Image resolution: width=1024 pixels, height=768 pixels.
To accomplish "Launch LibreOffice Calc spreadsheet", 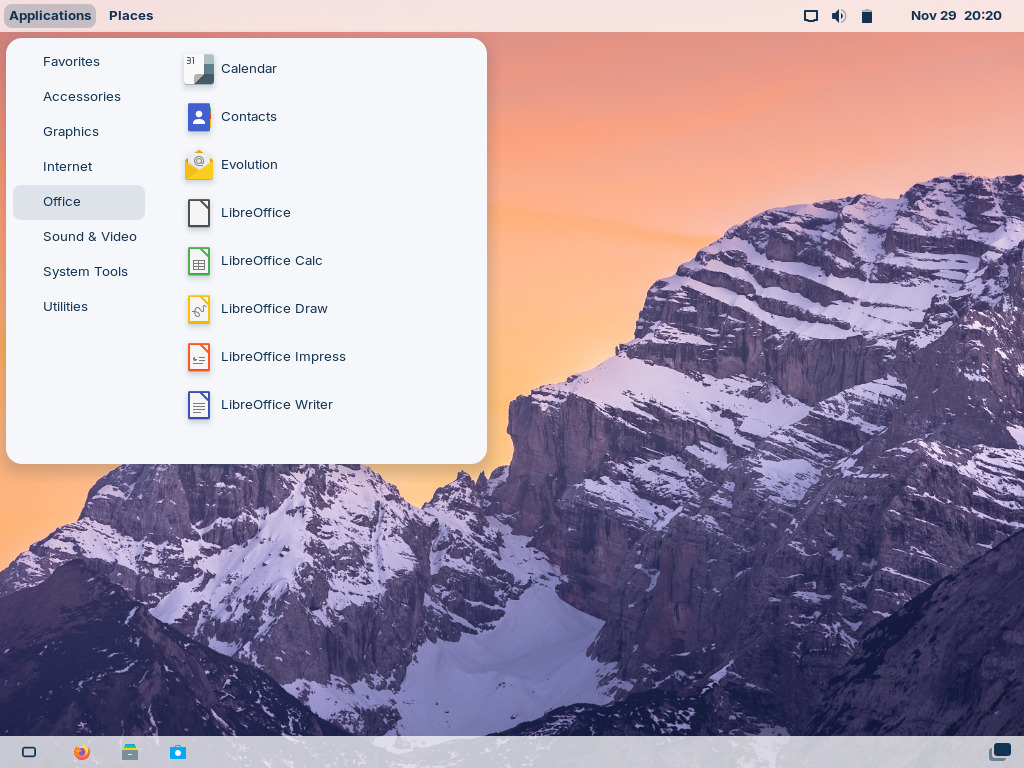I will click(271, 261).
